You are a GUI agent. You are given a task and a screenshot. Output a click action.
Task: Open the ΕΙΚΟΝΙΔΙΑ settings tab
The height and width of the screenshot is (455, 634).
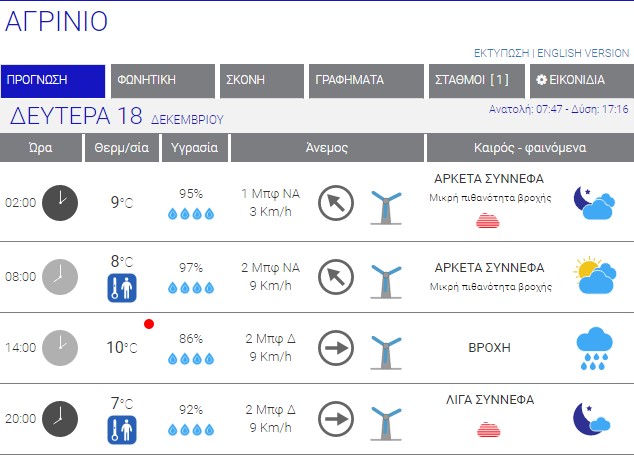tap(576, 81)
